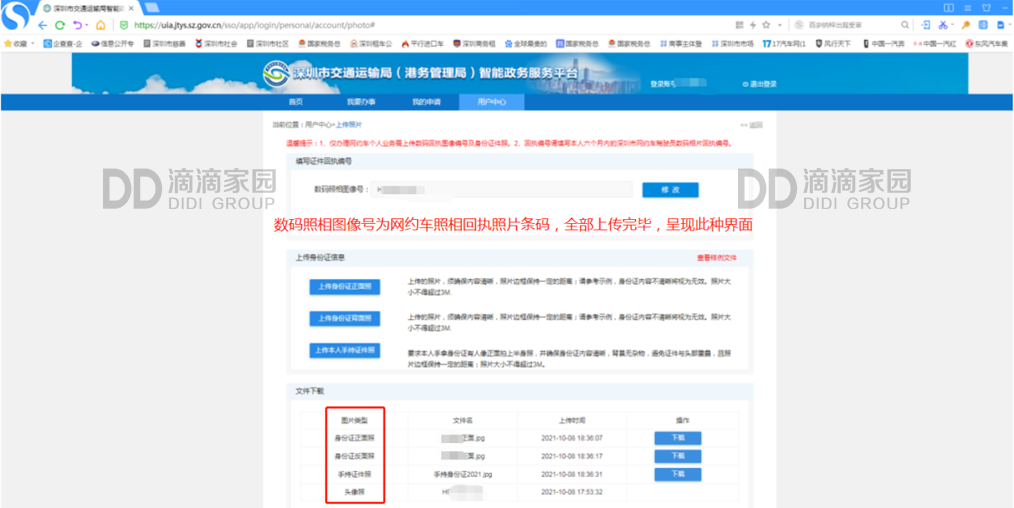Viewport: 1014px width, 508px height.
Task: Click the scissors screenshot tool
Action: pyautogui.click(x=944, y=25)
